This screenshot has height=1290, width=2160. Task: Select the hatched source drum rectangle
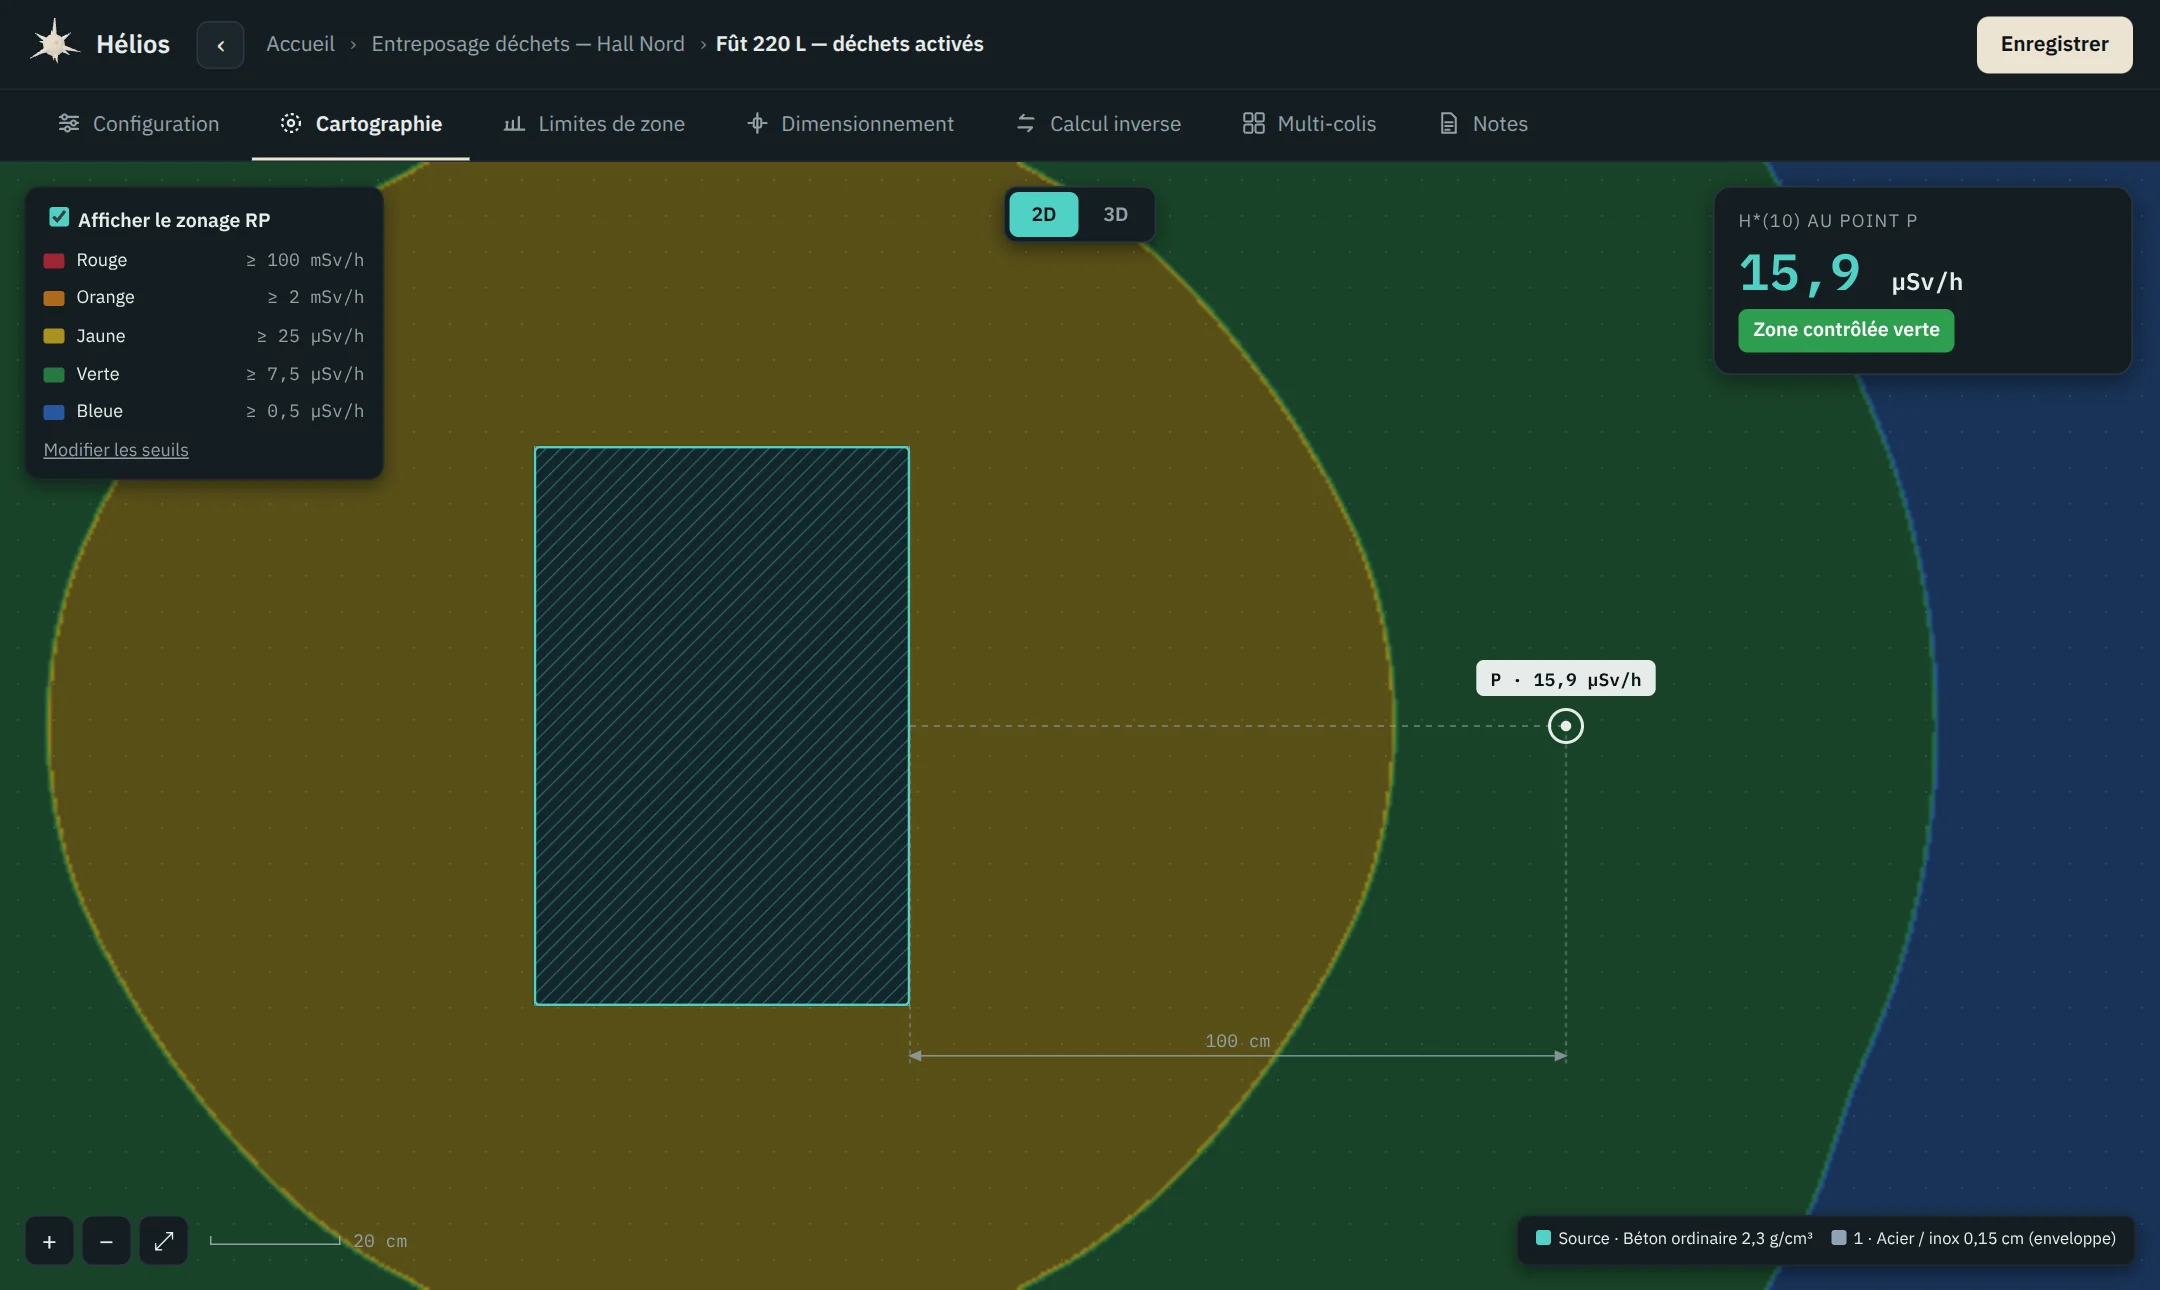pos(722,726)
